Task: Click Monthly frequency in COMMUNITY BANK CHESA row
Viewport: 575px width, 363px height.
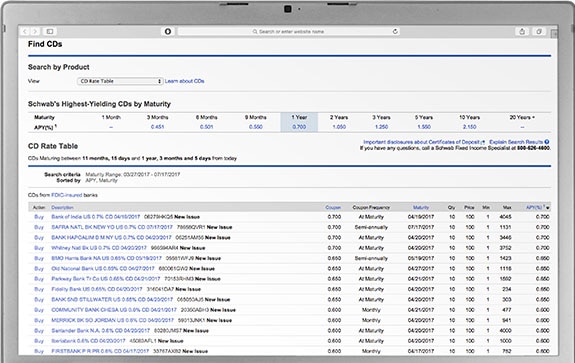Action: [371, 310]
